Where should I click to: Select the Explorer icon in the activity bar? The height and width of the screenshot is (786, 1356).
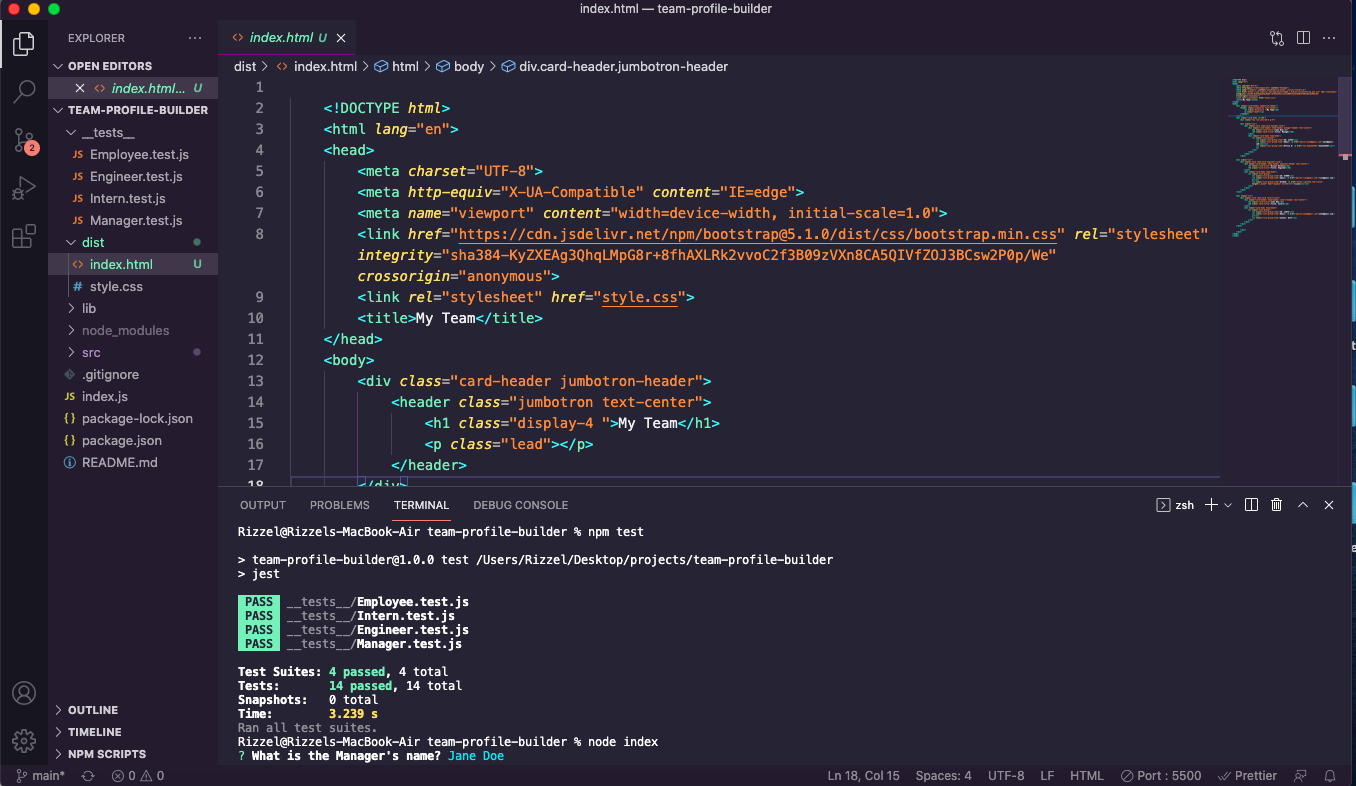[x=23, y=43]
